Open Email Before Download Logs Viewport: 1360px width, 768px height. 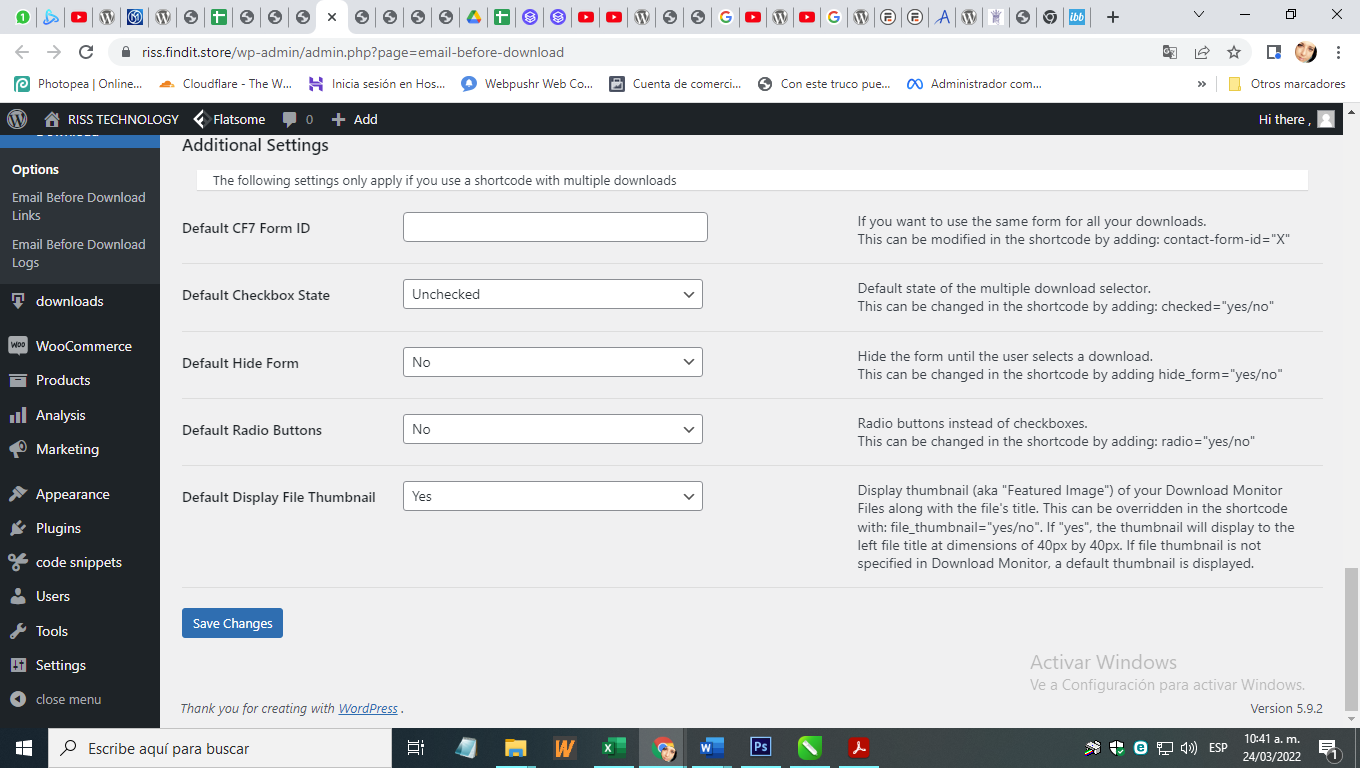click(x=79, y=253)
